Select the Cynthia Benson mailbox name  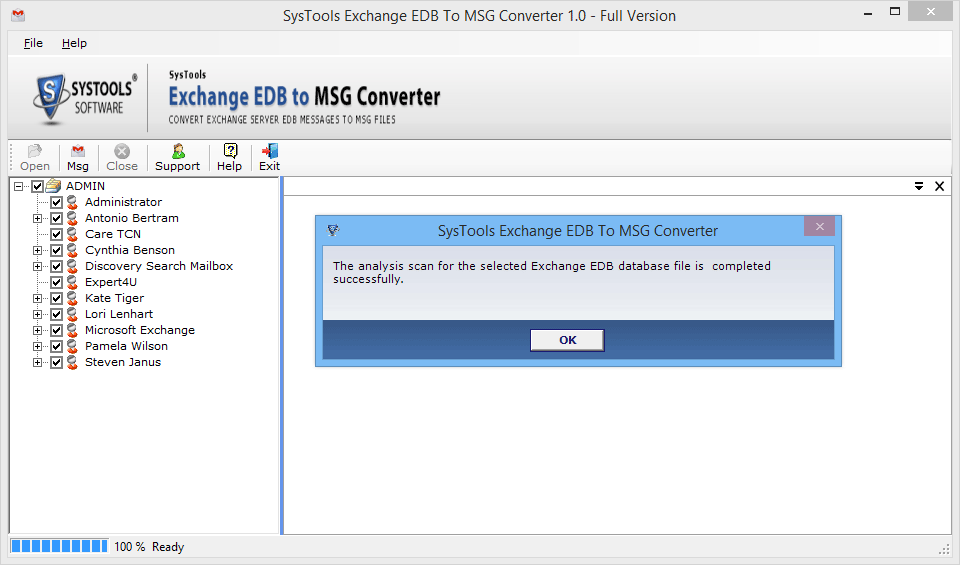click(x=130, y=250)
